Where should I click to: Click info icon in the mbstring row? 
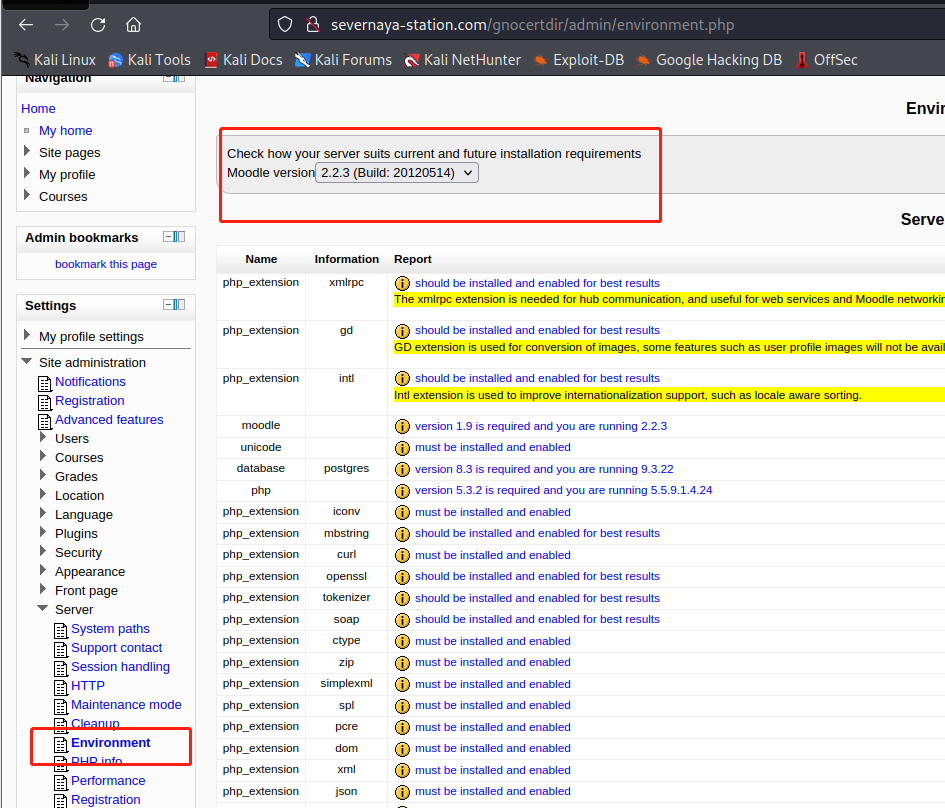point(402,534)
